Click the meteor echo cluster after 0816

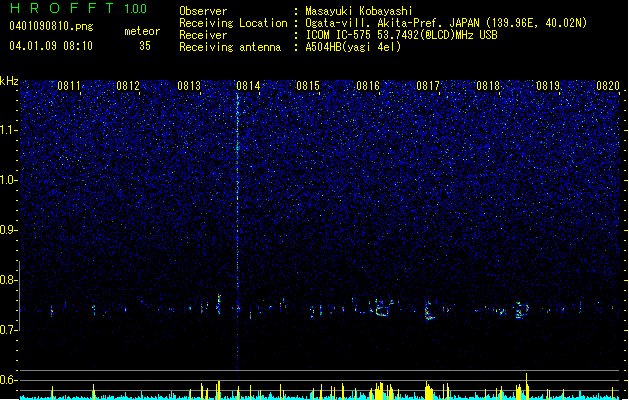pos(383,308)
